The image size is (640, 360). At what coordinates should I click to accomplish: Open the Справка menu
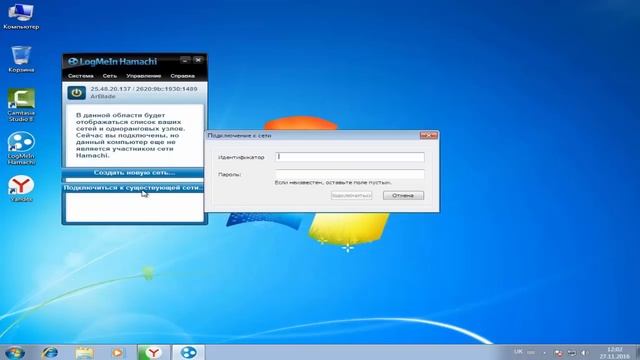[182, 76]
